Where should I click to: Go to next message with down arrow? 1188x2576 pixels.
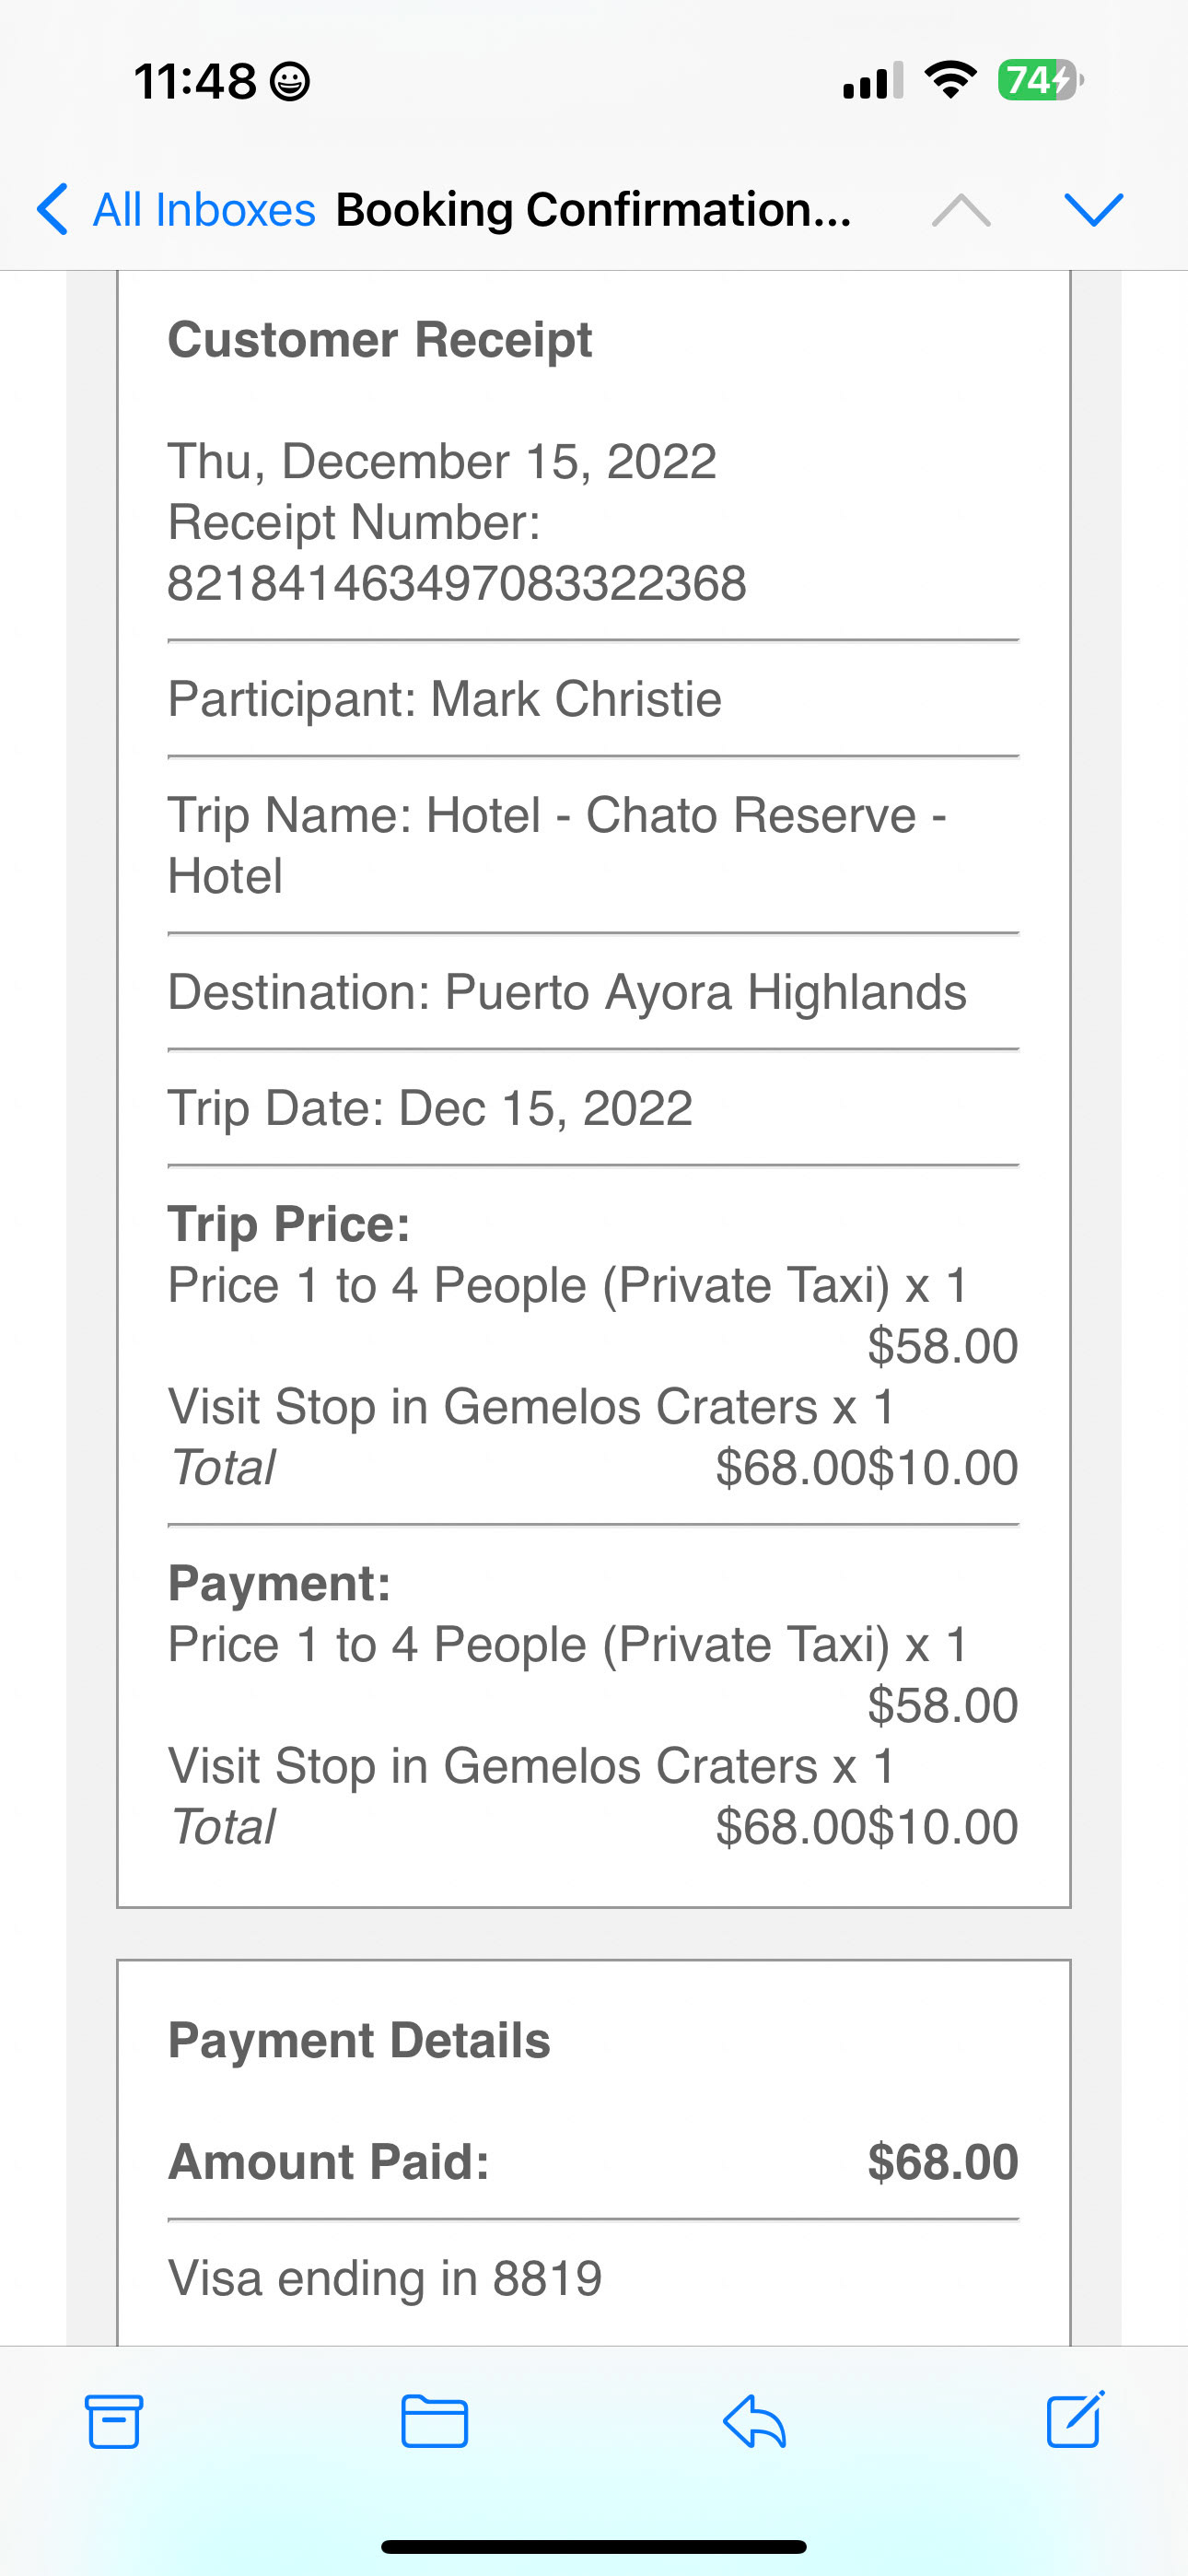[1094, 210]
